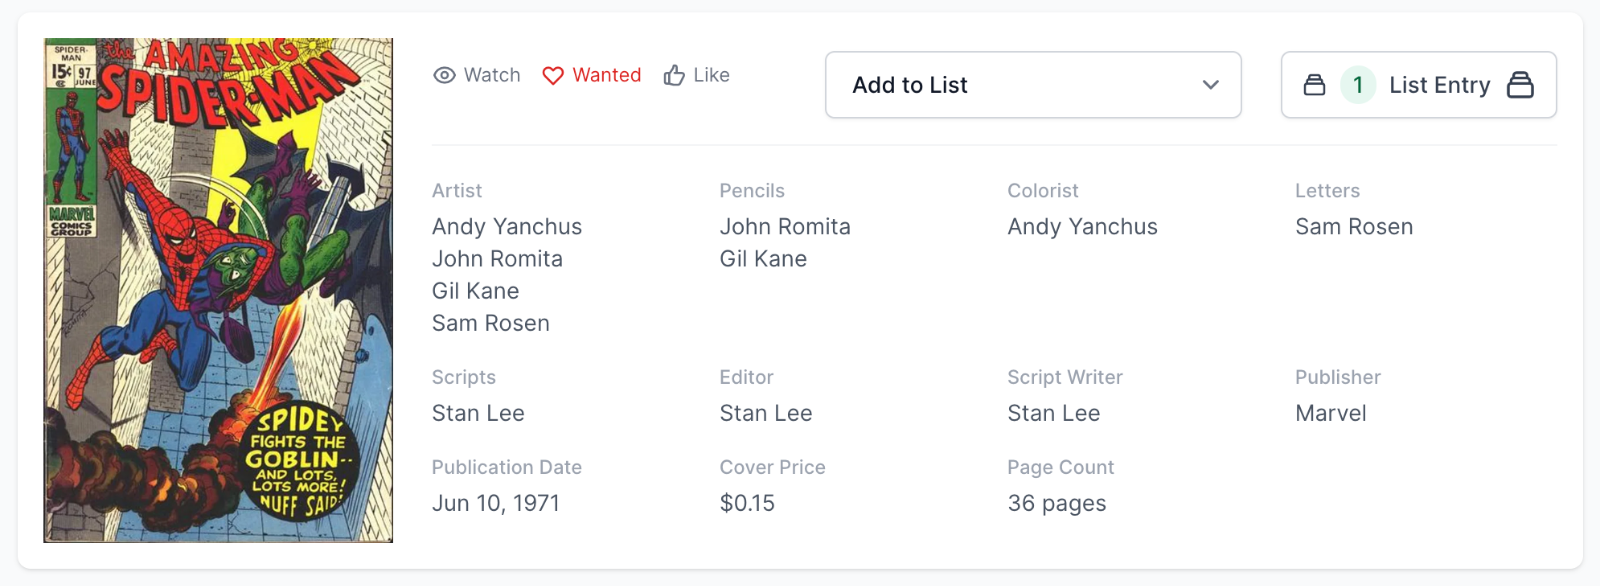
Task: Open the Marvel publisher link
Action: (1330, 413)
